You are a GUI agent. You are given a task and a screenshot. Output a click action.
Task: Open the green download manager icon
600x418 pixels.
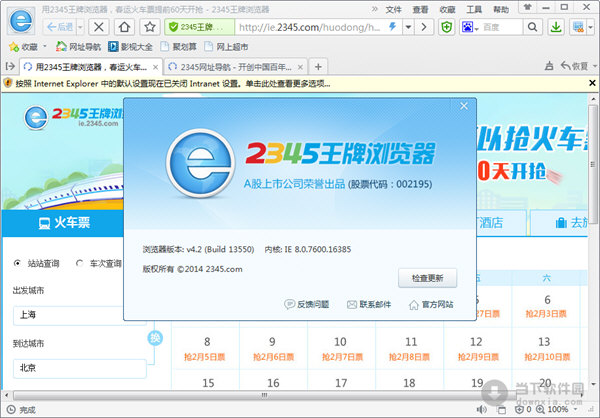coord(556,27)
